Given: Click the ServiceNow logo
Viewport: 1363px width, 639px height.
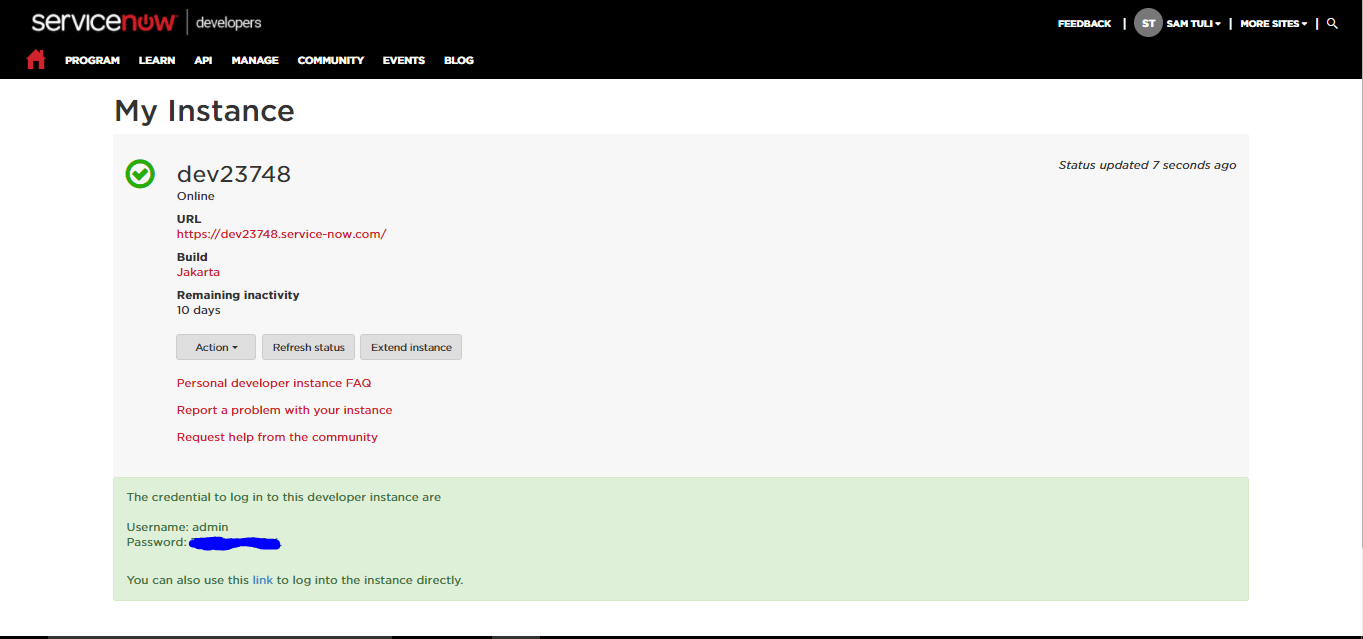Looking at the screenshot, I should (x=104, y=22).
